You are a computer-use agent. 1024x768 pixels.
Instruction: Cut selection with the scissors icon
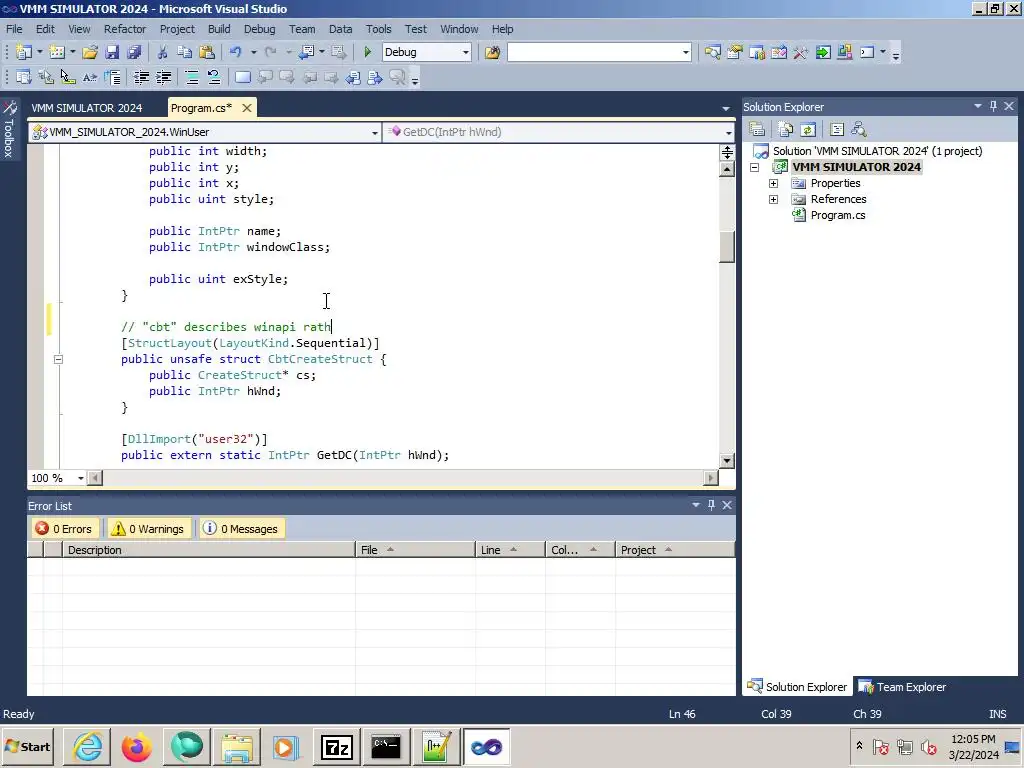tap(163, 52)
